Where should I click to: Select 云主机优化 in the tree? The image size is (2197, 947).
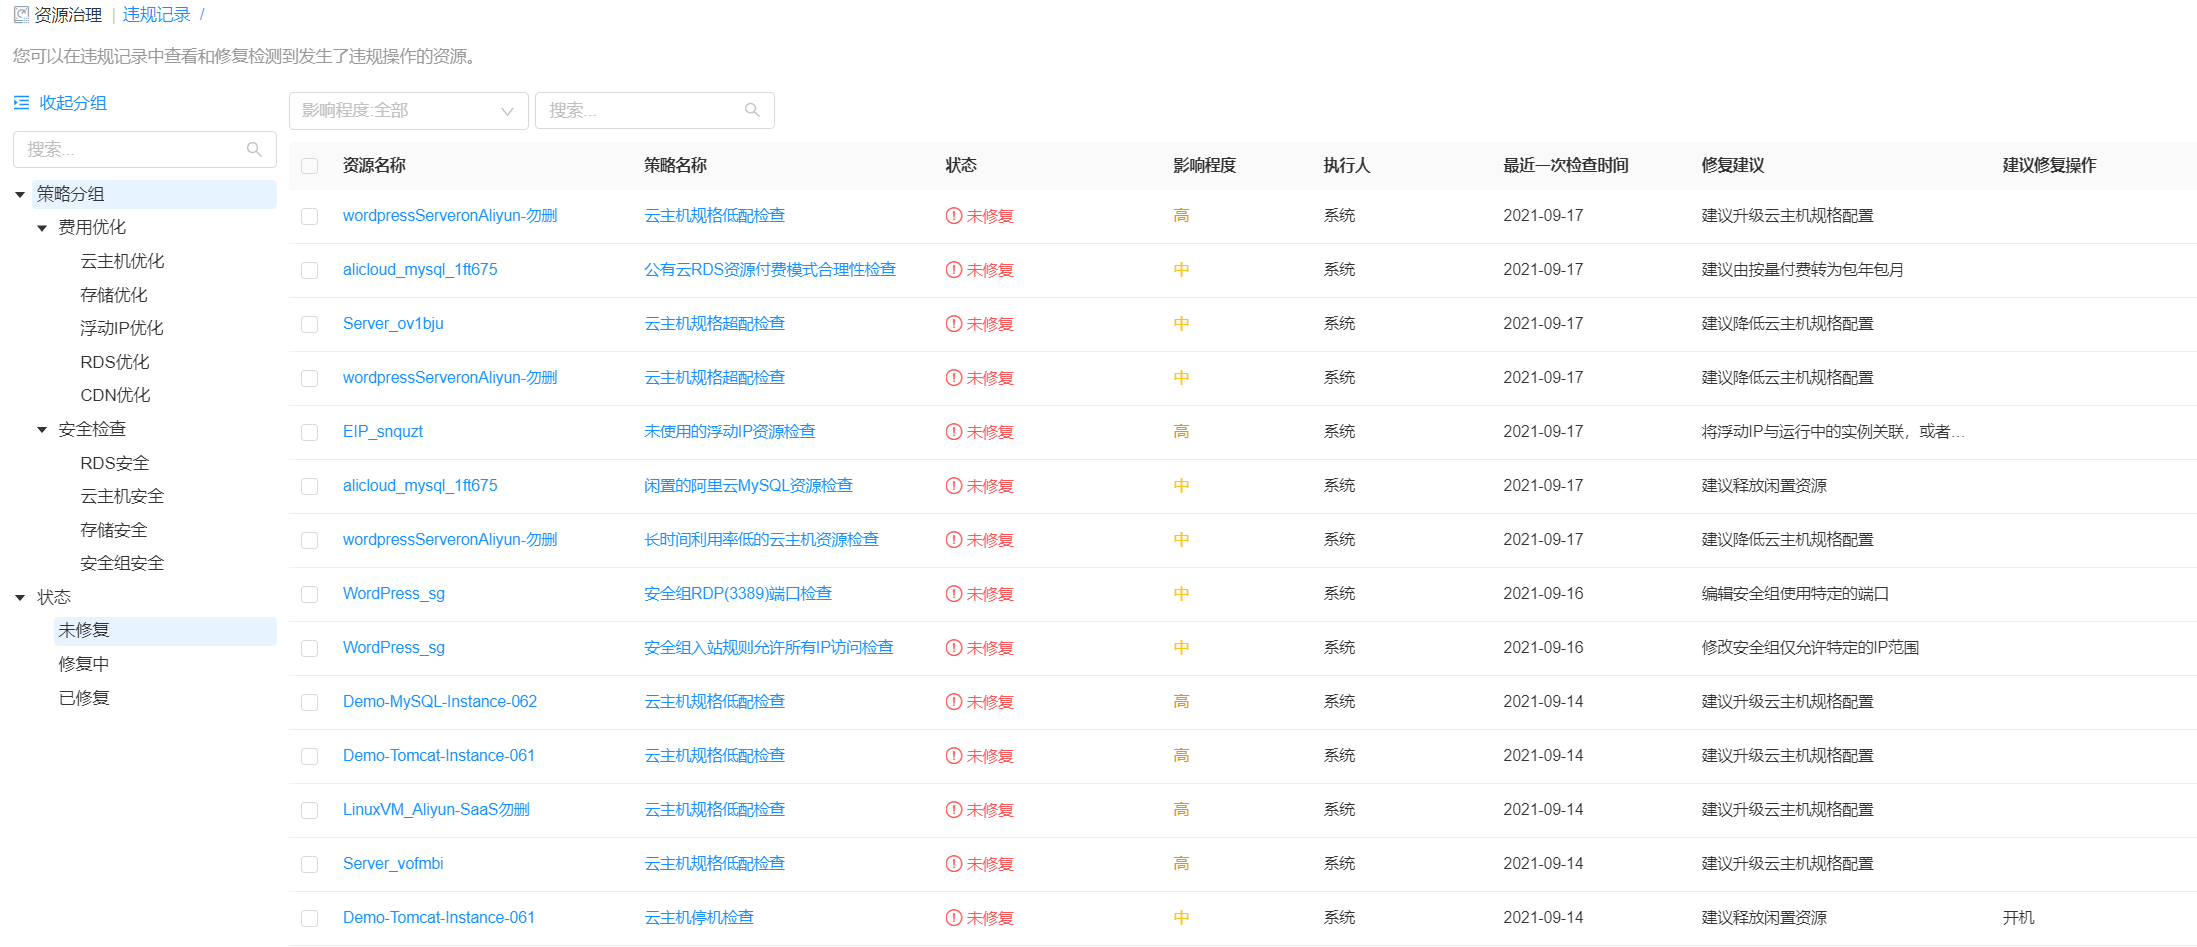point(122,261)
